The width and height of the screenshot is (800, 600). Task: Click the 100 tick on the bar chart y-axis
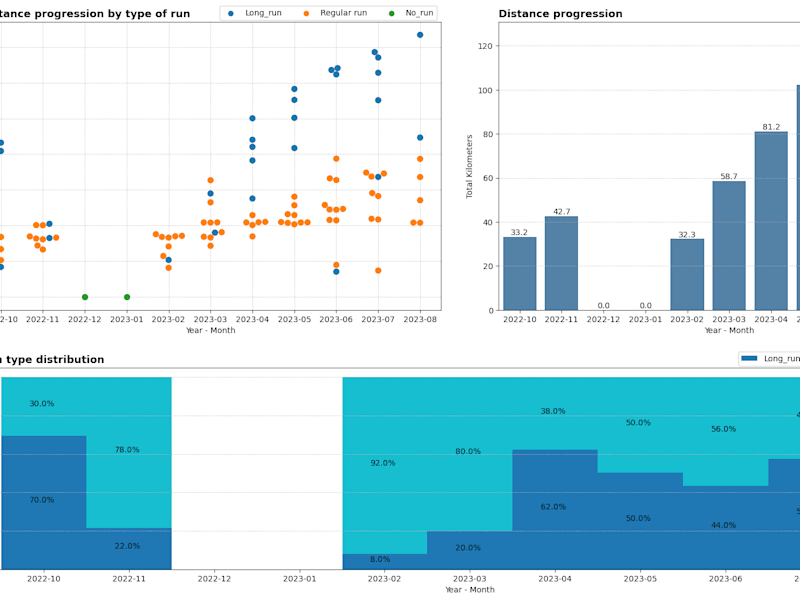click(x=485, y=90)
